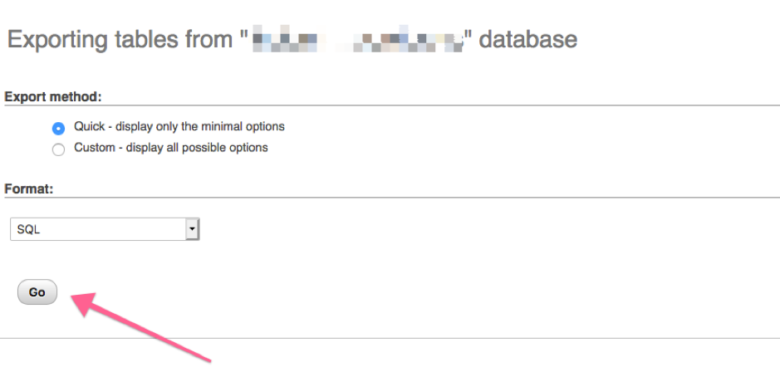
Task: Click the arrow on the format select box
Action: (x=192, y=229)
